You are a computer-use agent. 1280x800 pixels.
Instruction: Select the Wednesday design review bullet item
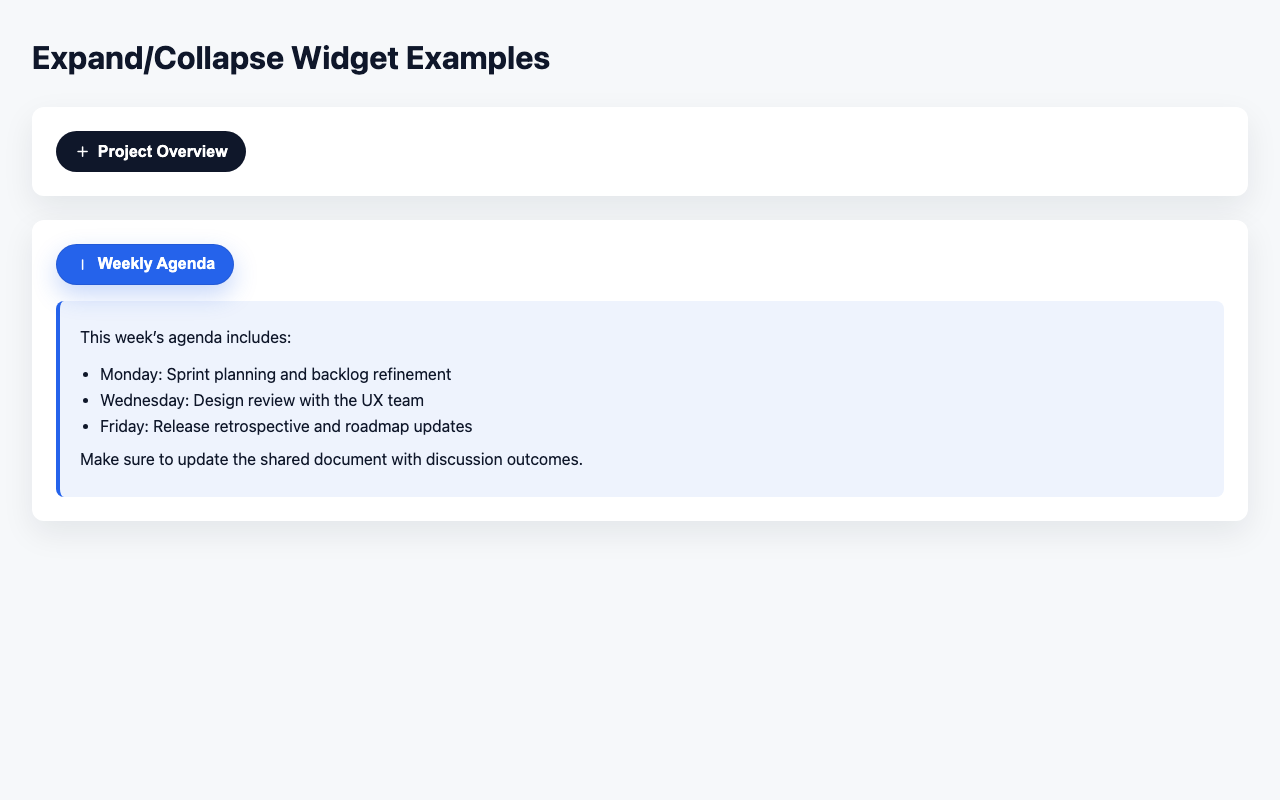261,400
